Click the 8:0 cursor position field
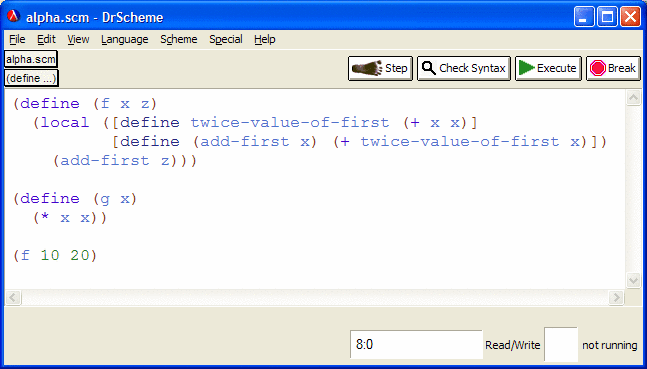The height and width of the screenshot is (369, 647). pos(416,344)
